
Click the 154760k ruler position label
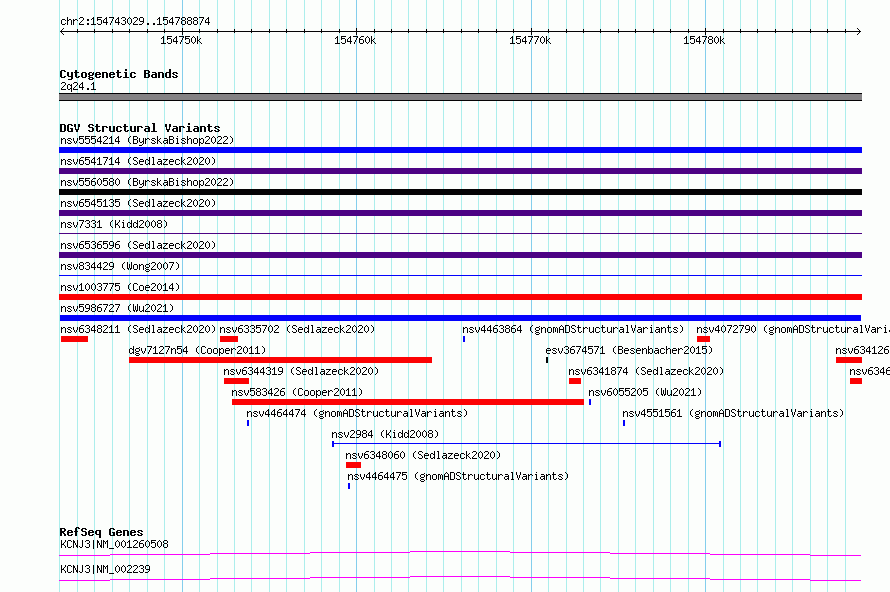(355, 40)
